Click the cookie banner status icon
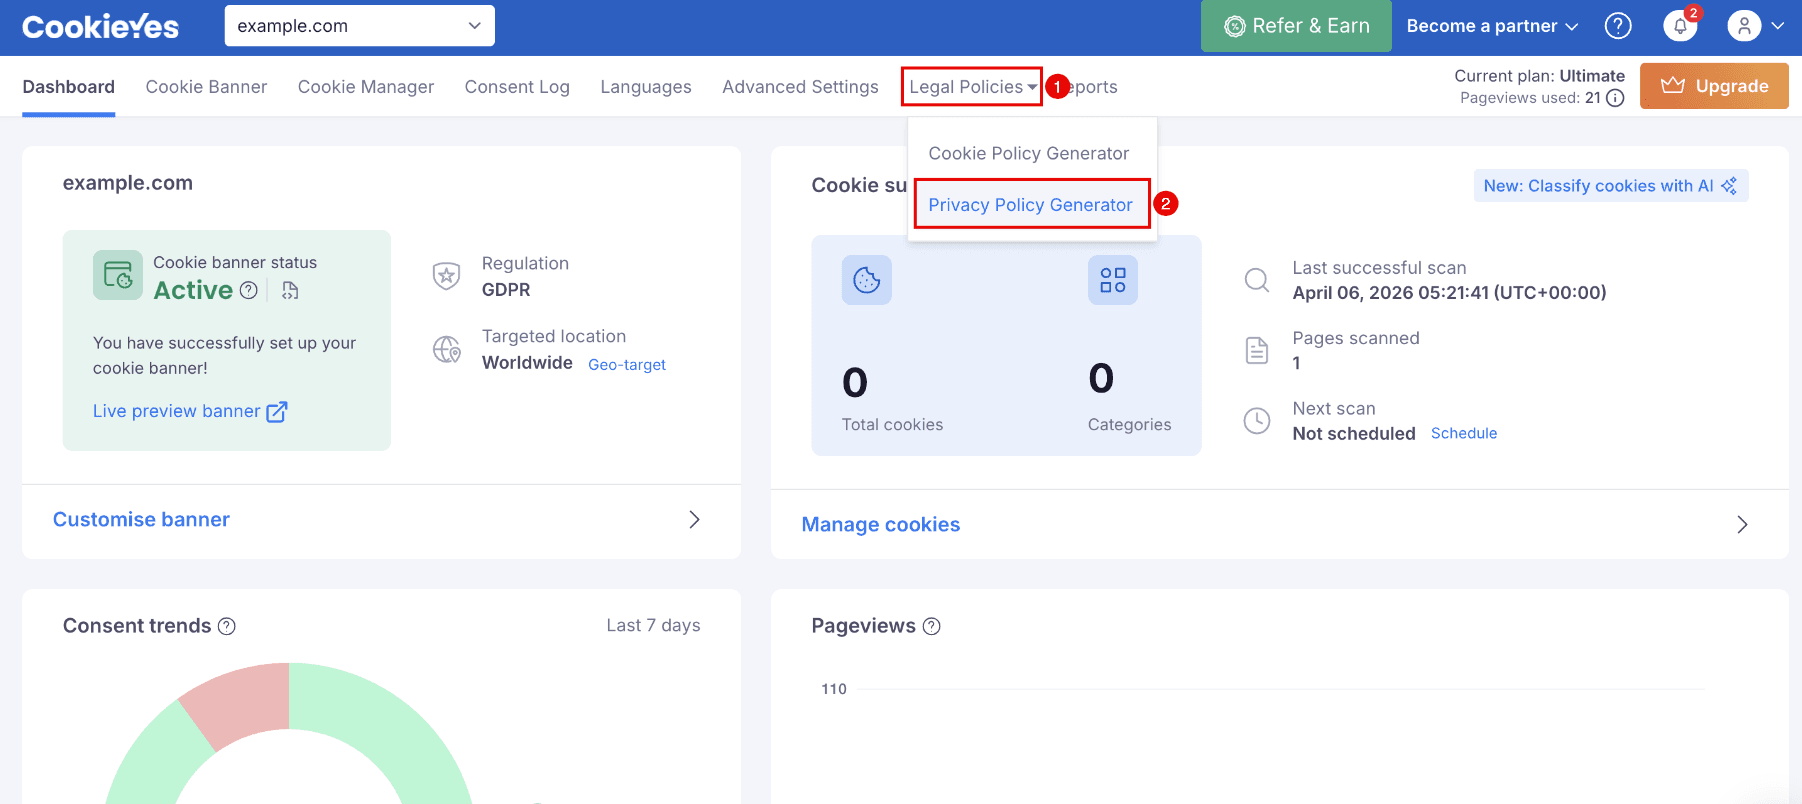This screenshot has width=1802, height=804. [118, 275]
